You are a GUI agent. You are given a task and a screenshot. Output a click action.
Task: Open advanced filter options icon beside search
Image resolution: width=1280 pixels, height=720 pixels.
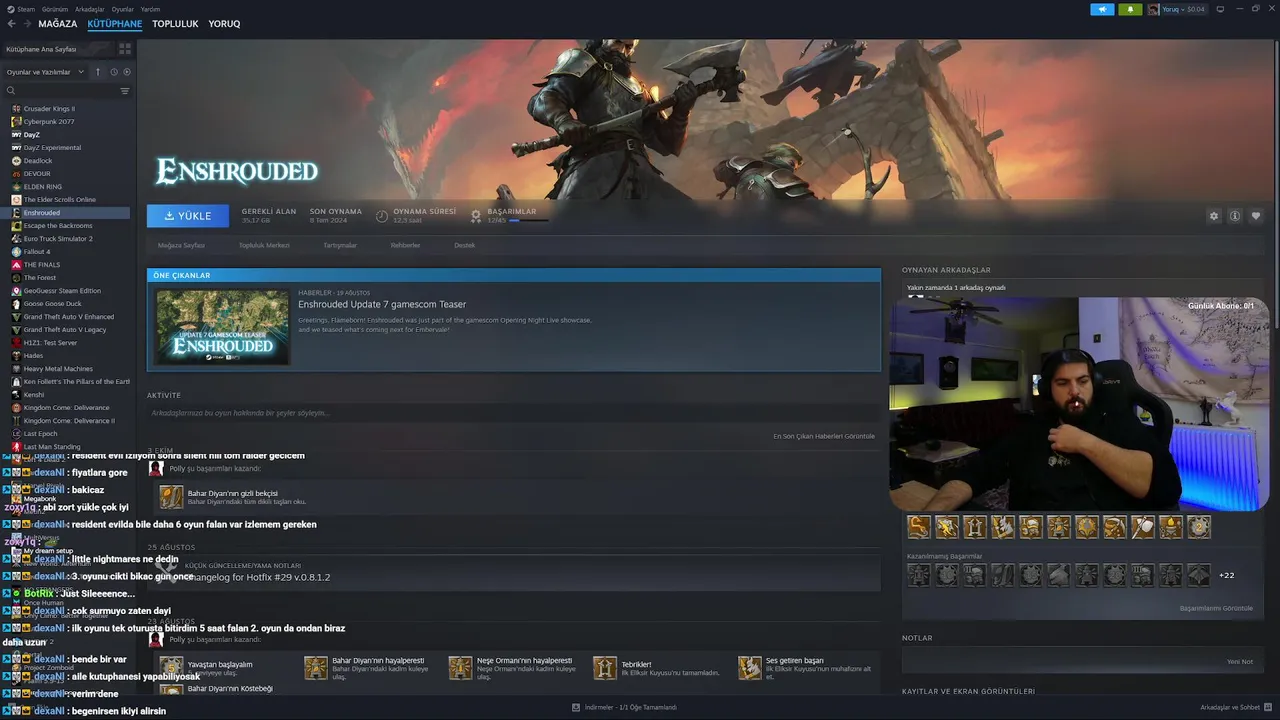click(125, 91)
